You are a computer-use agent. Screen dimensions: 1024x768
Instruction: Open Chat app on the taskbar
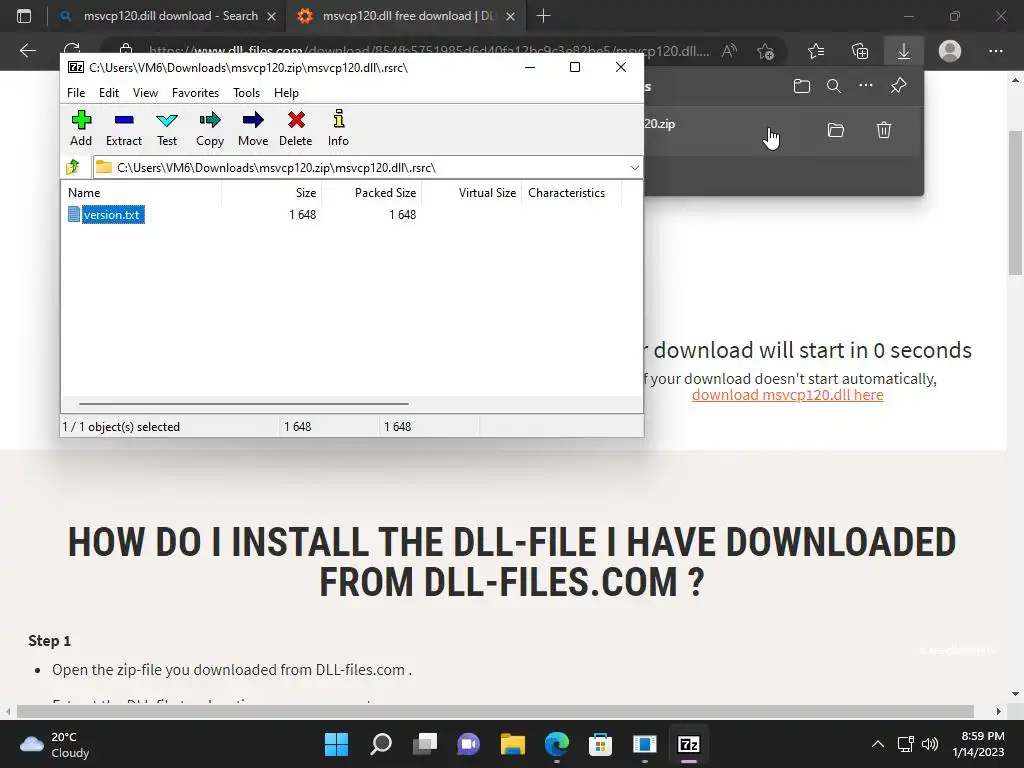[468, 744]
